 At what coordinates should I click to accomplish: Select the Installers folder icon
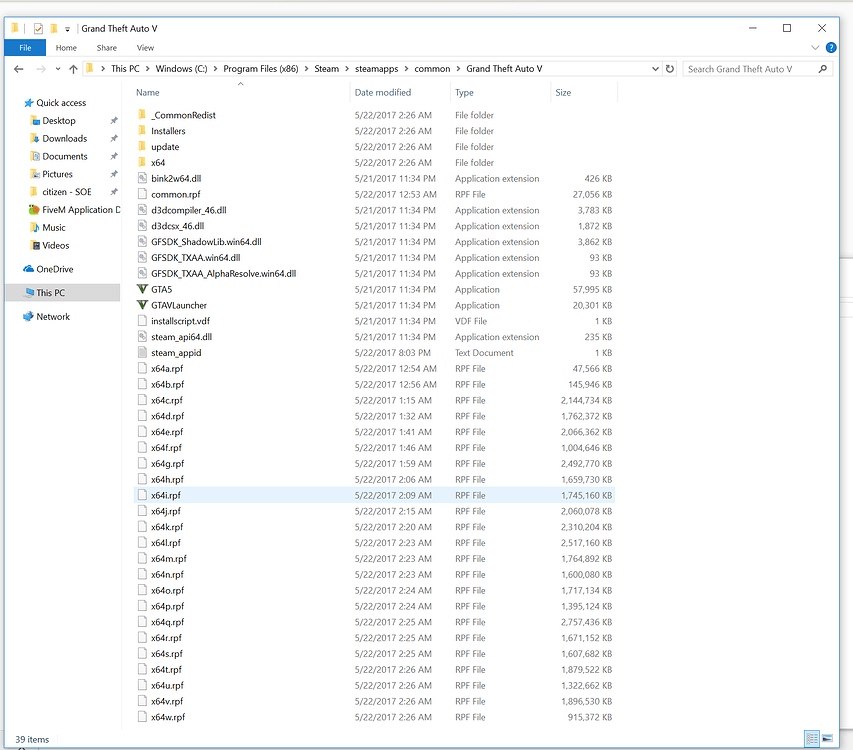142,131
